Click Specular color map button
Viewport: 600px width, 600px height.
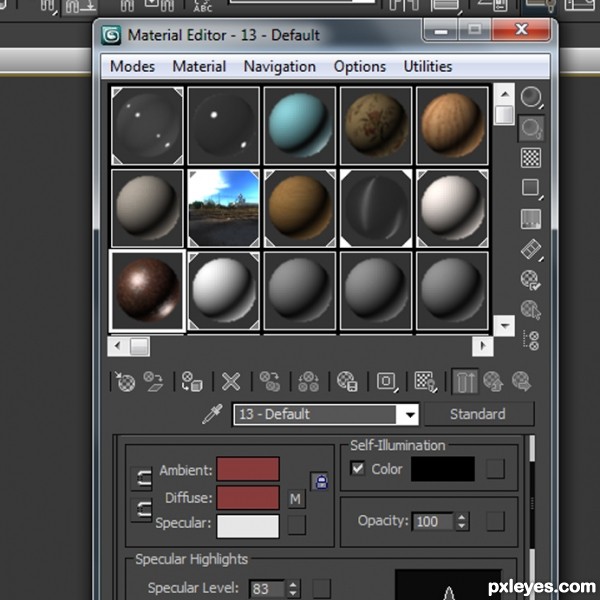[297, 525]
